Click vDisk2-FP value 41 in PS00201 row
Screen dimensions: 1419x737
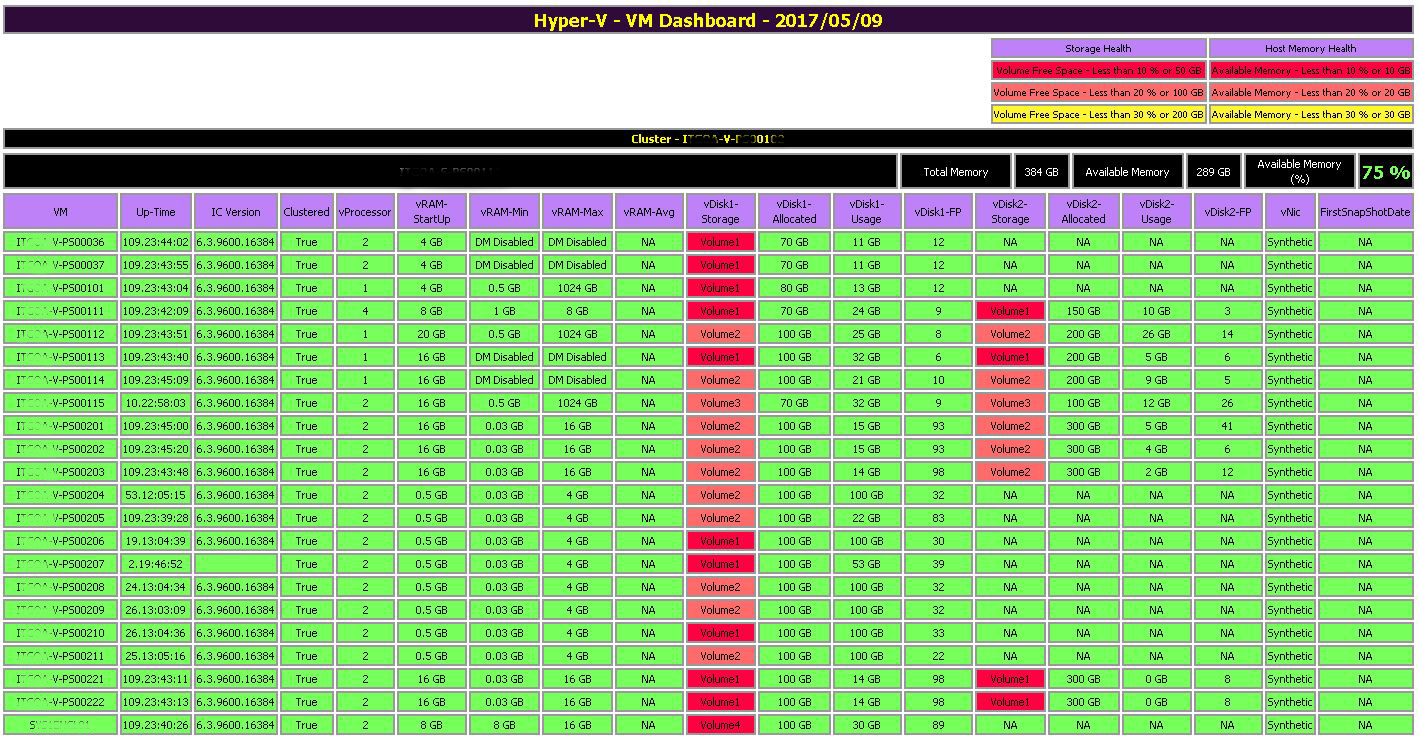pos(1228,426)
